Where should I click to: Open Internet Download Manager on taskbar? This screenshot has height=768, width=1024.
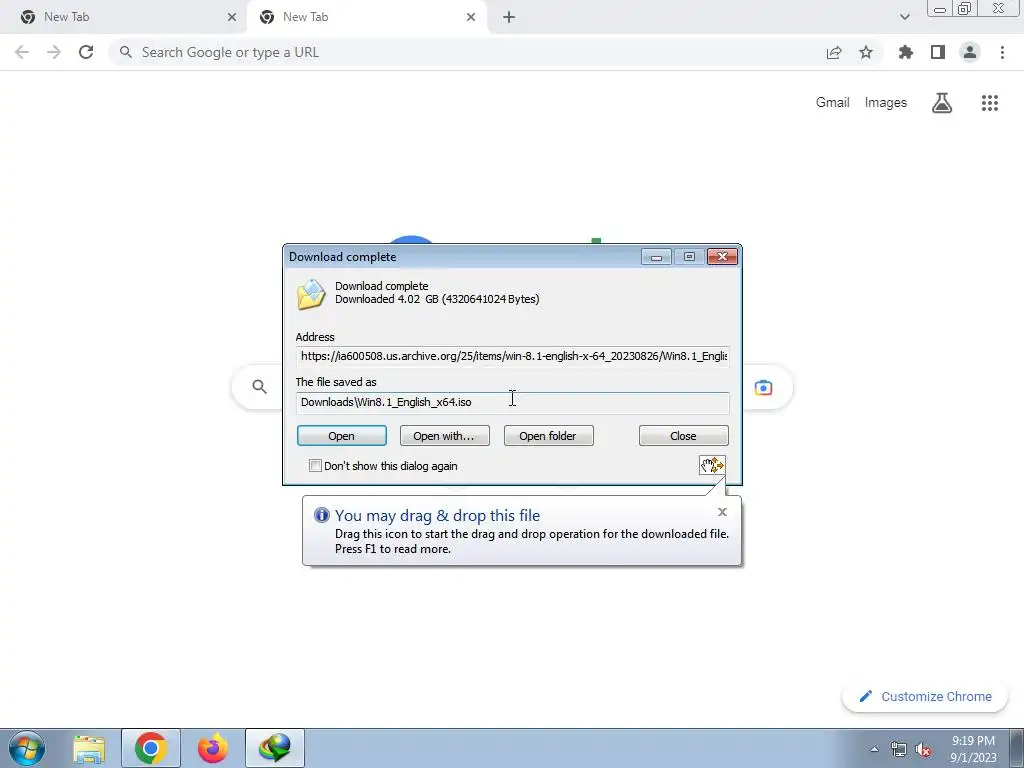click(x=275, y=748)
